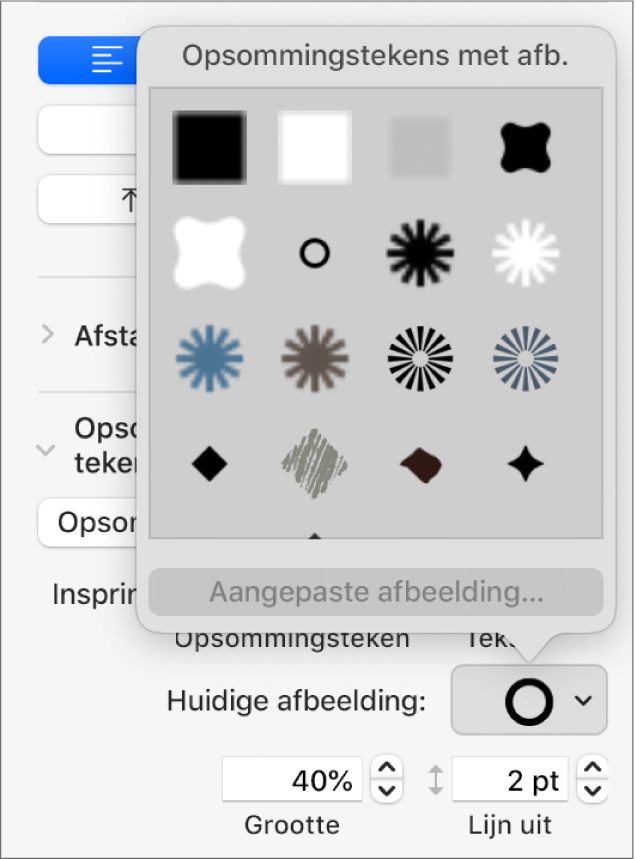Image resolution: width=636 pixels, height=859 pixels.
Task: Select the gray scribbled diamond bullet
Action: 315,463
